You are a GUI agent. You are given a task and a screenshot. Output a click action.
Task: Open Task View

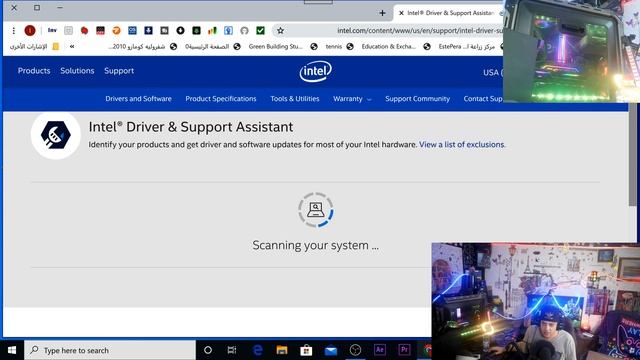[x=232, y=350]
